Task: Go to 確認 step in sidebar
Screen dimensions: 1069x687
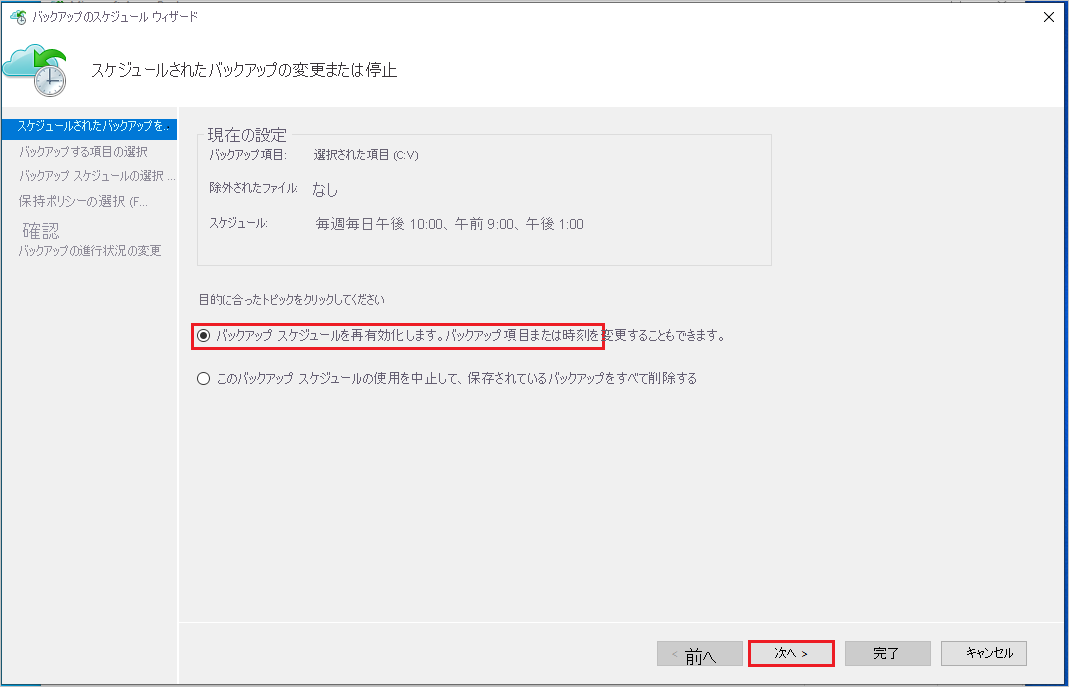Action: click(41, 230)
